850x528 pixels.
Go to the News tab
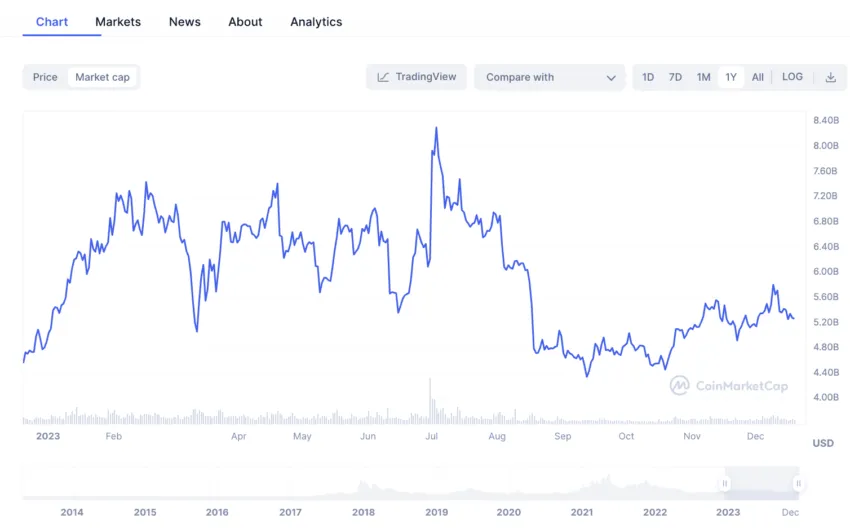185,21
